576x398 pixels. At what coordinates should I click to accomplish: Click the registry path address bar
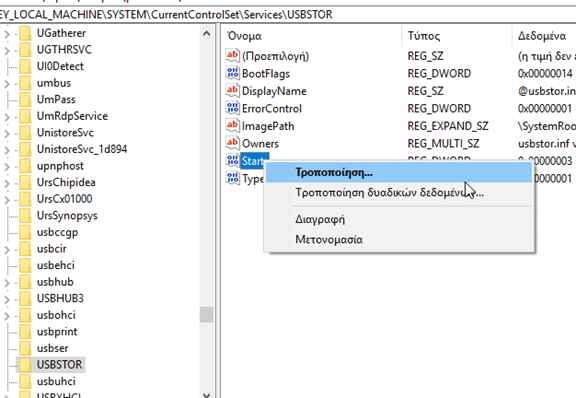tap(288, 14)
